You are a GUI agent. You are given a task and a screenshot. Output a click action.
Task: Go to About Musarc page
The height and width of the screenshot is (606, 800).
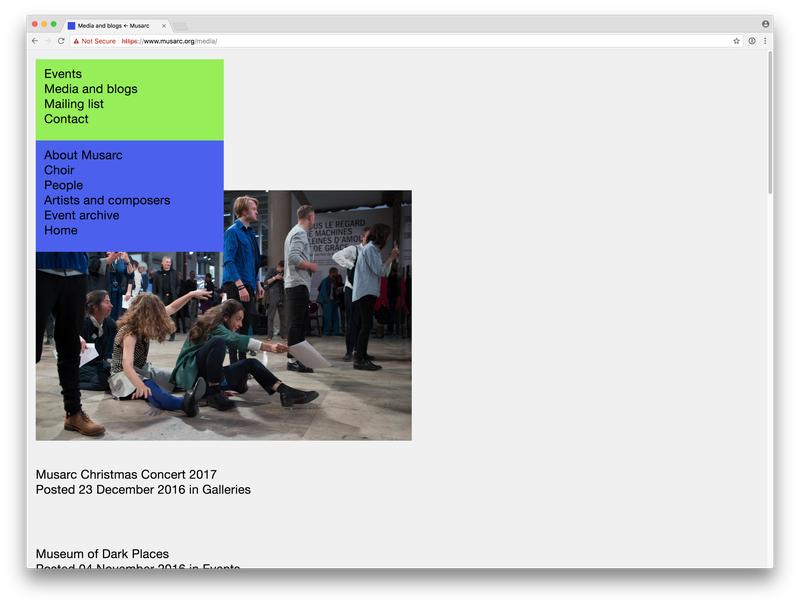tap(83, 155)
